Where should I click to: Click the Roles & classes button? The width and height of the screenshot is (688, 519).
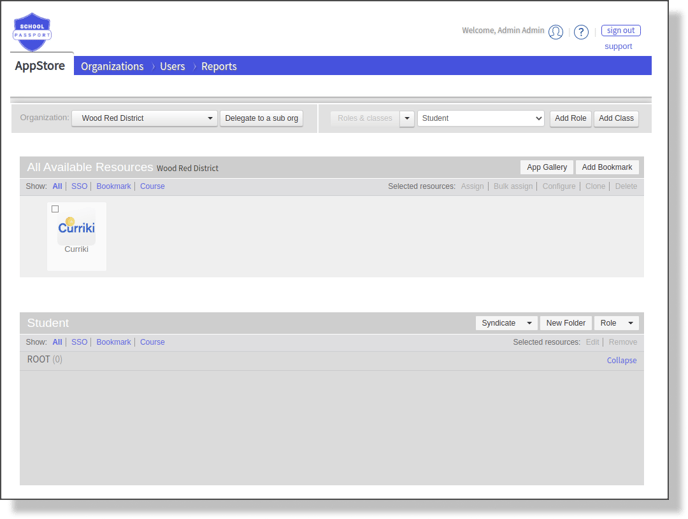click(365, 118)
